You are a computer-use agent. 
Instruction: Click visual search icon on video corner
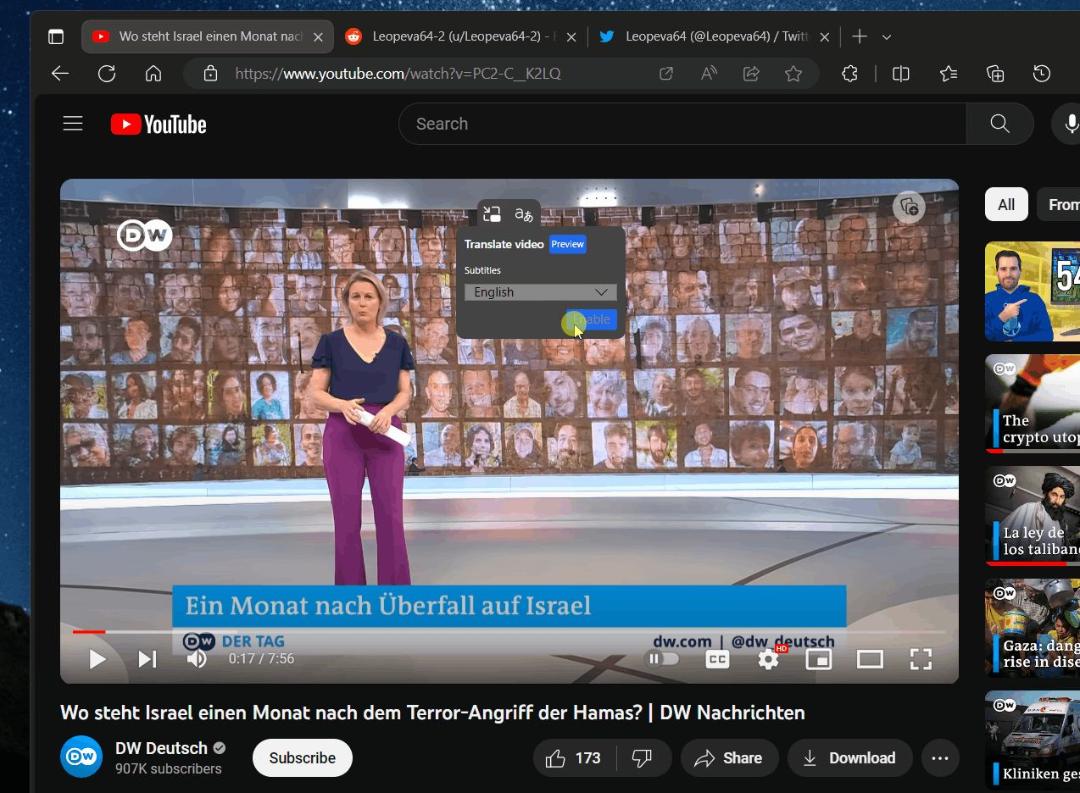909,207
